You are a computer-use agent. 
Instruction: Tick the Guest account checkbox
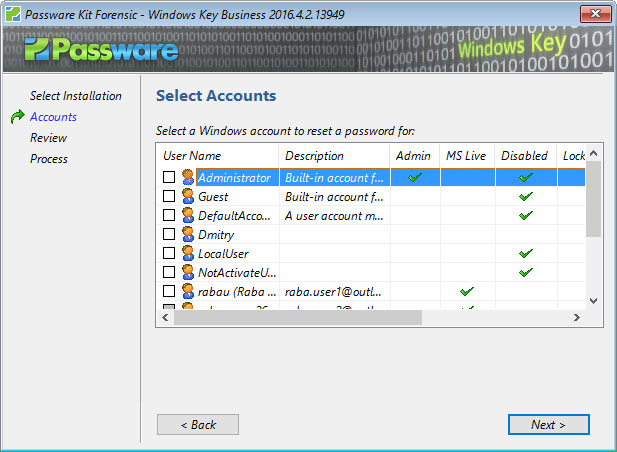click(x=169, y=196)
